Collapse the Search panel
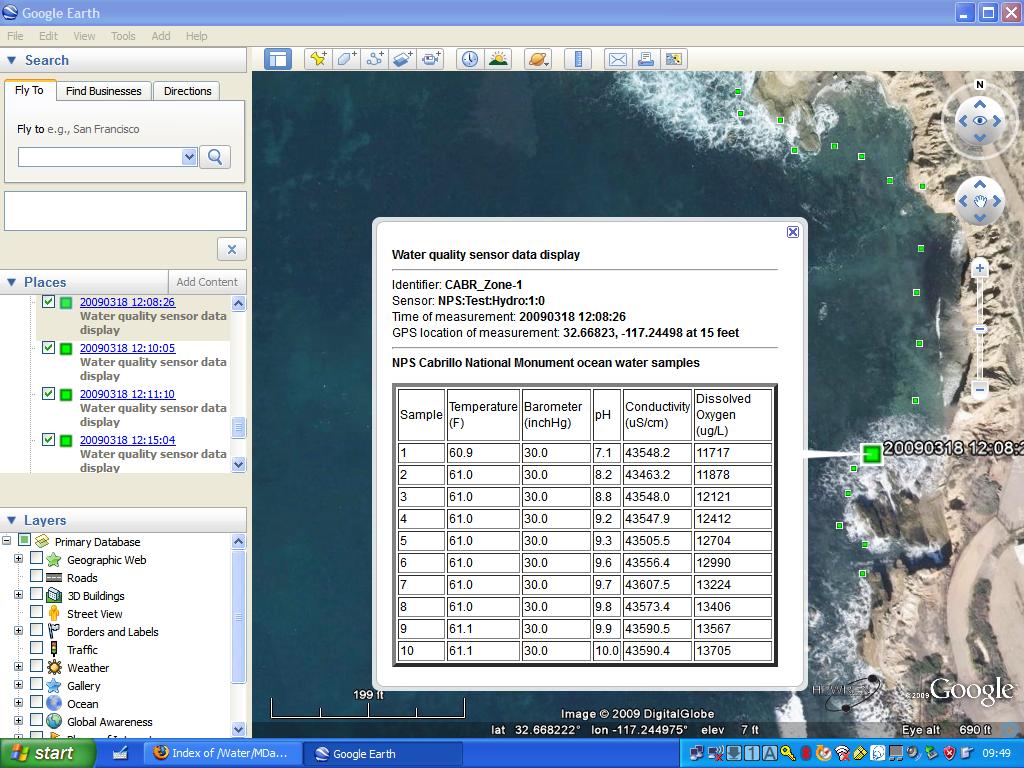The image size is (1024, 768). pyautogui.click(x=11, y=60)
